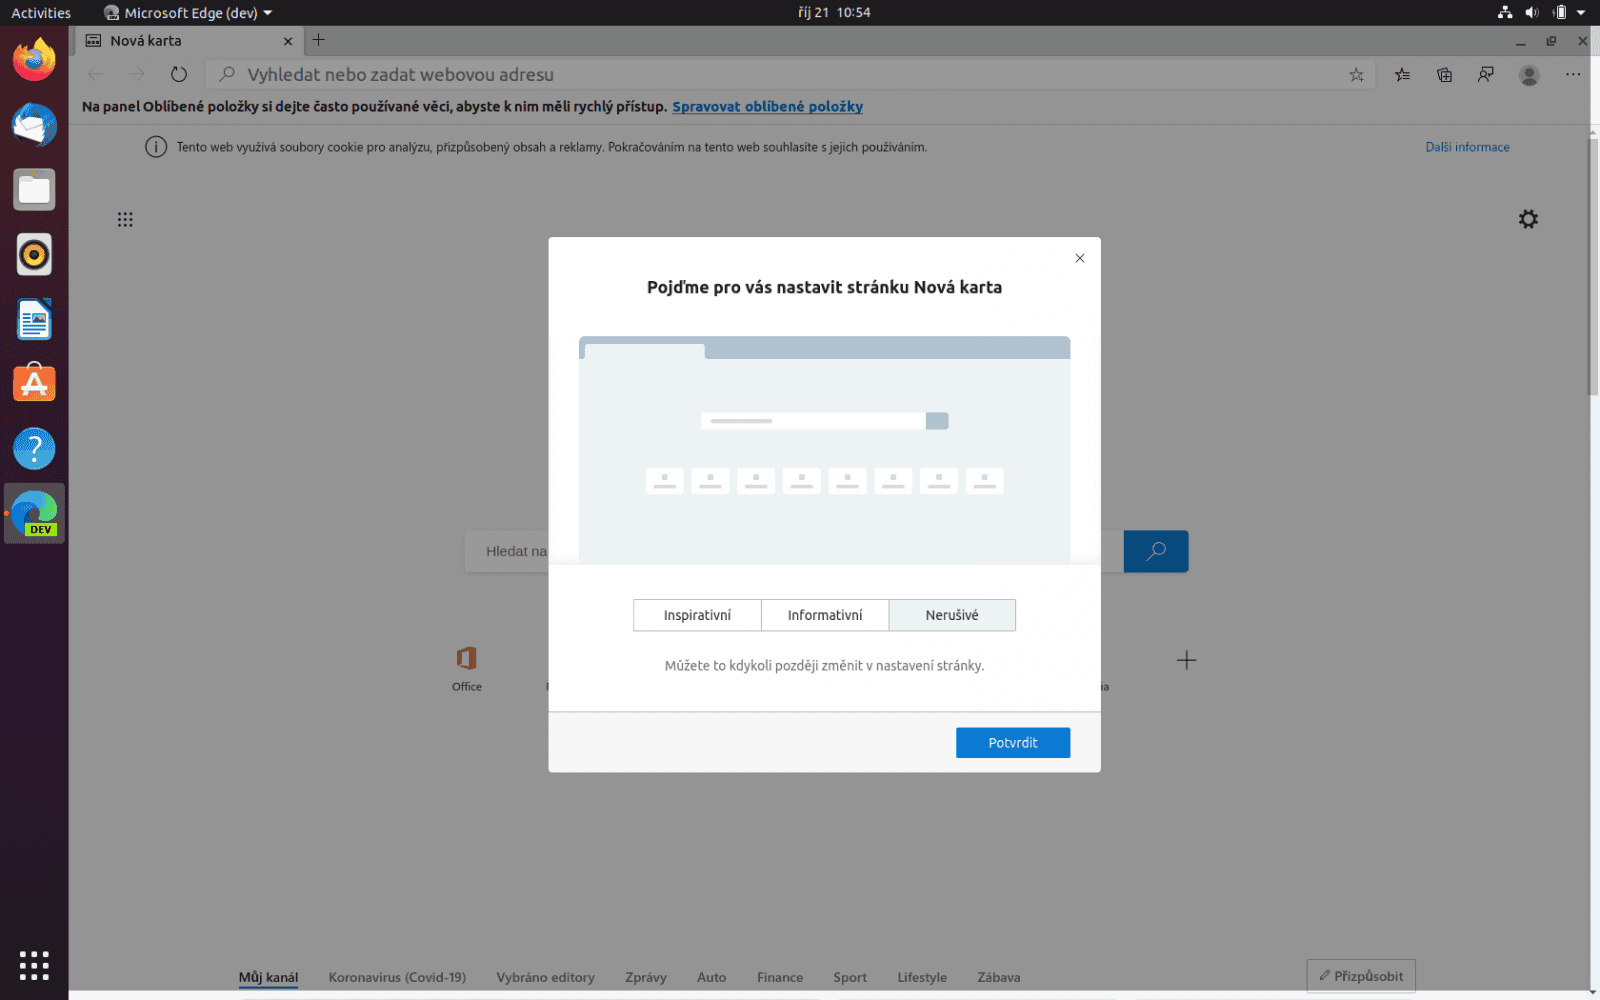Switch to the Sport news feed tab
The image size is (1600, 1000).
point(849,977)
